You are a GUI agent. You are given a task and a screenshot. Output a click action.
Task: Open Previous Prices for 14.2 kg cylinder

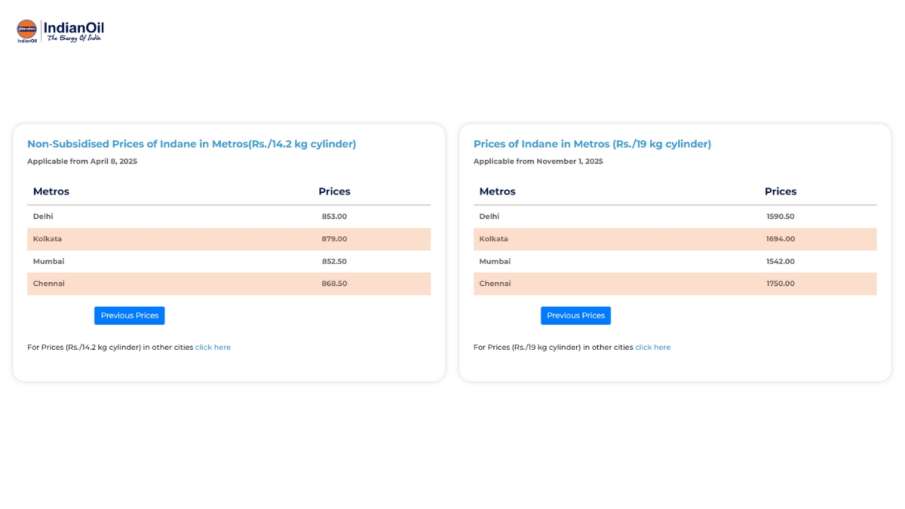coord(129,315)
